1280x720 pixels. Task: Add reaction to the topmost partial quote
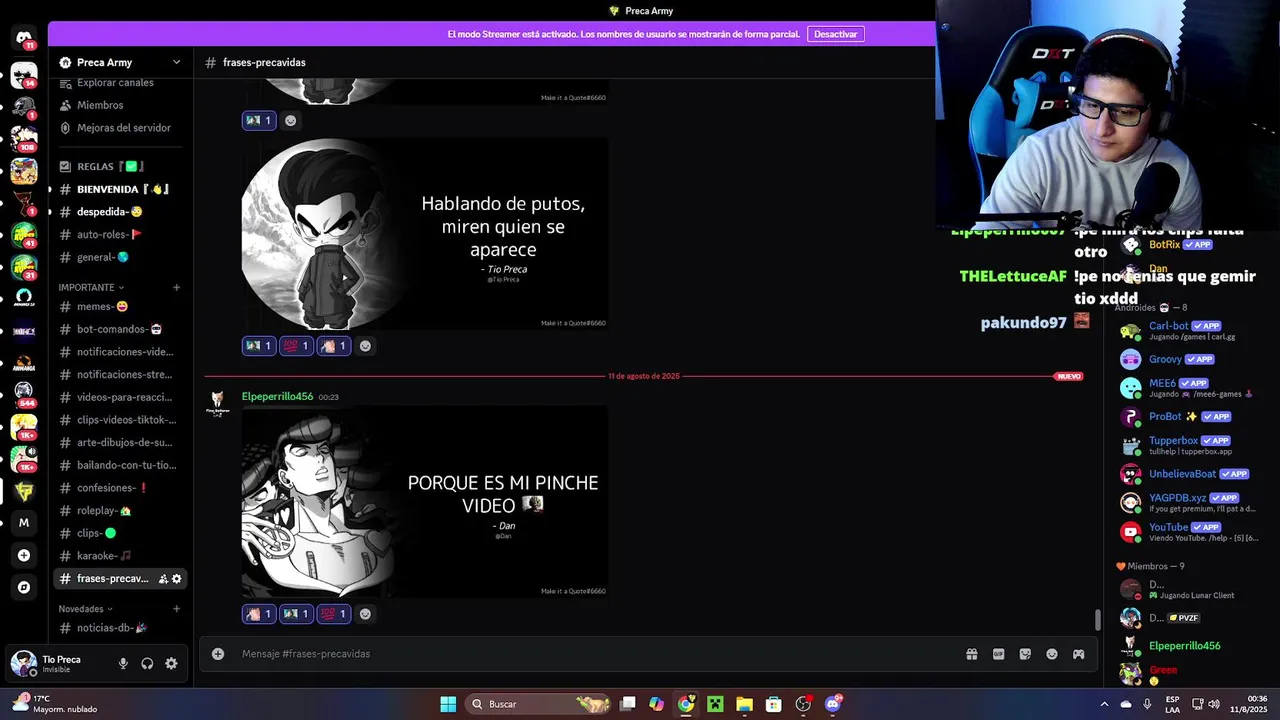coord(291,120)
